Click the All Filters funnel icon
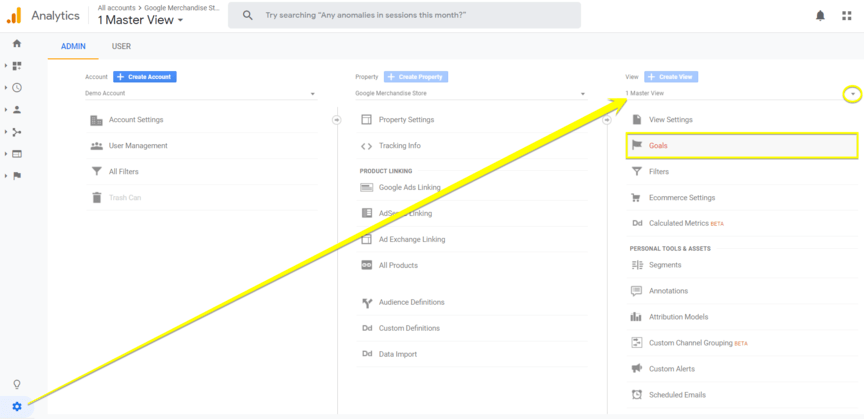Viewport: 864px width, 419px height. tap(96, 171)
